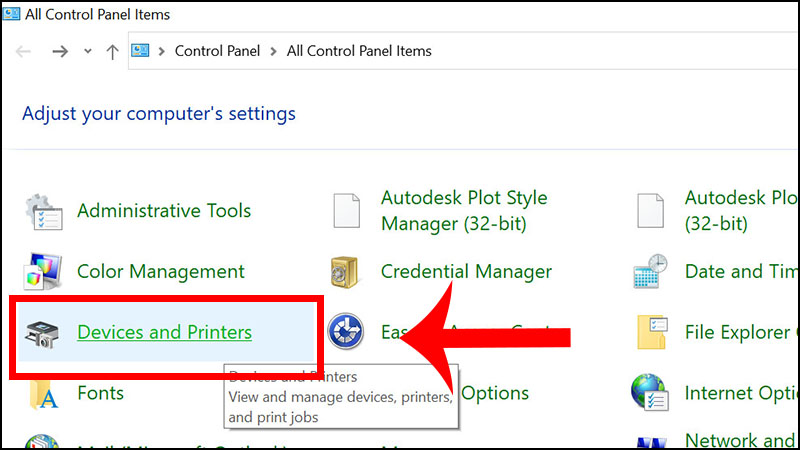
Task: Click the Date and Time calendar icon
Action: pyautogui.click(x=650, y=271)
